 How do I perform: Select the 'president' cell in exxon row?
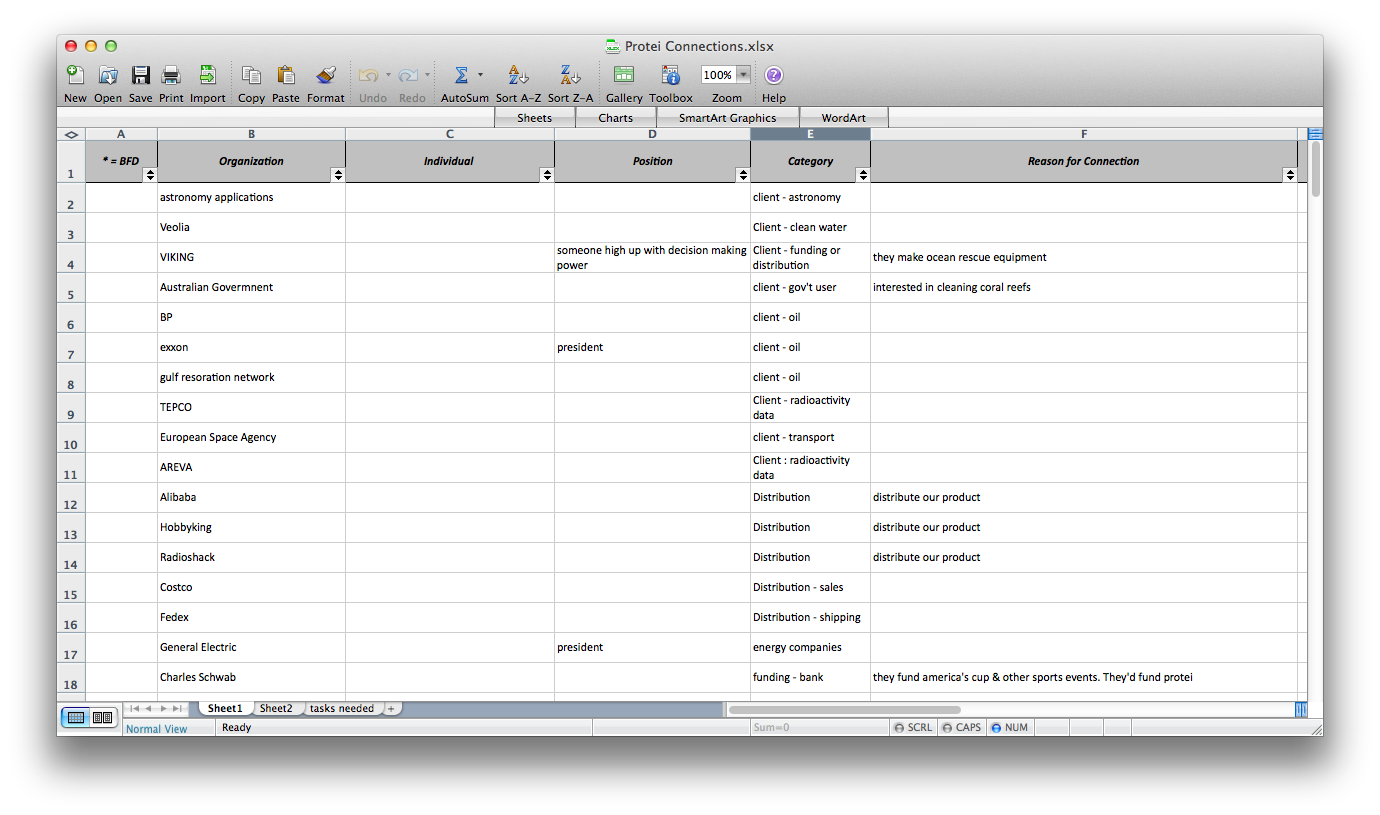(x=652, y=348)
